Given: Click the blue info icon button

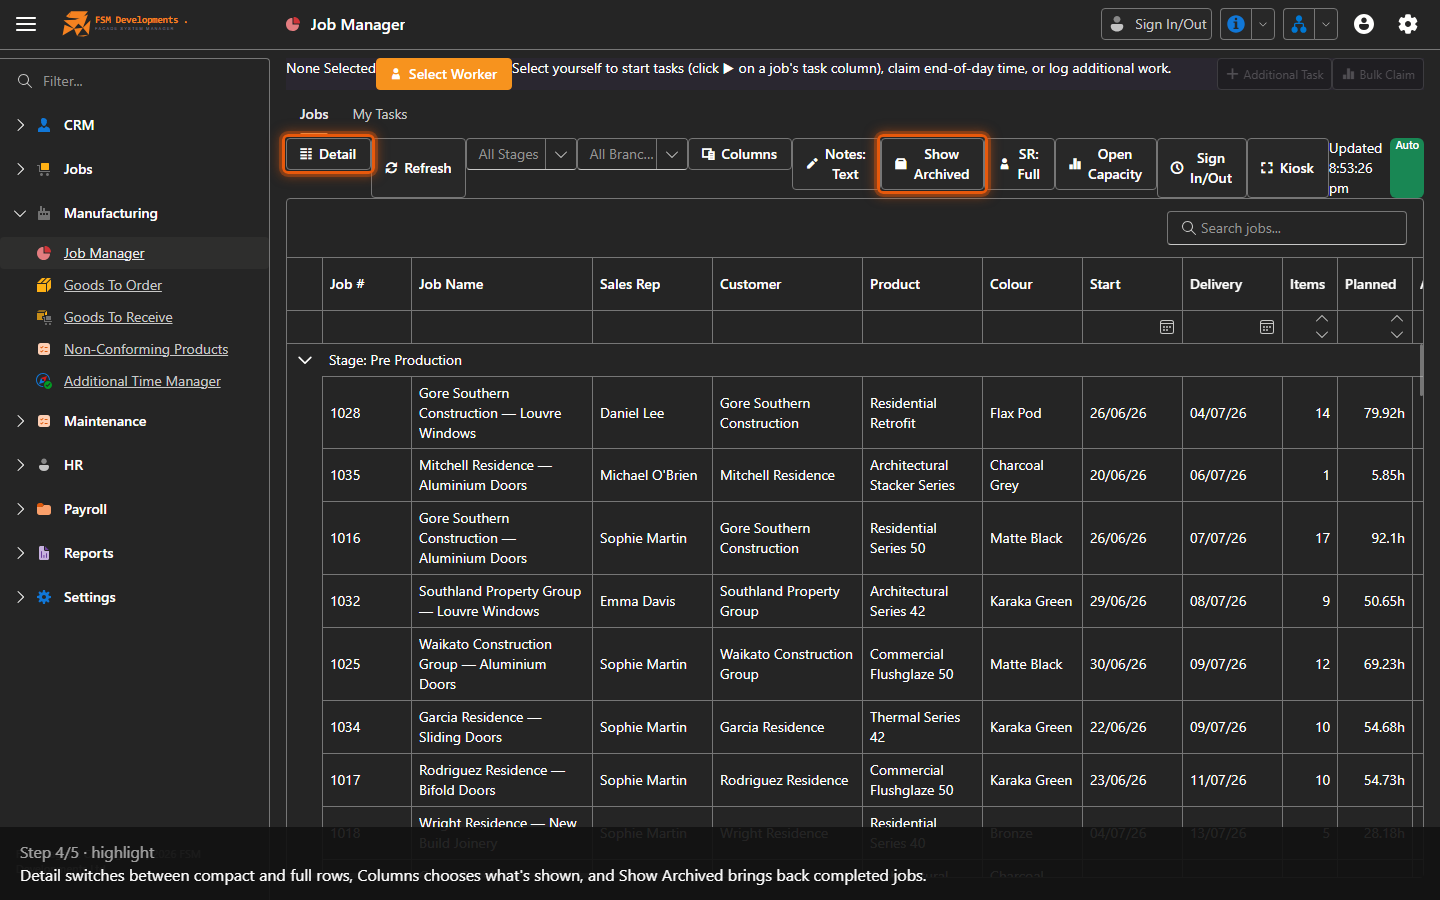Looking at the screenshot, I should tap(1236, 24).
